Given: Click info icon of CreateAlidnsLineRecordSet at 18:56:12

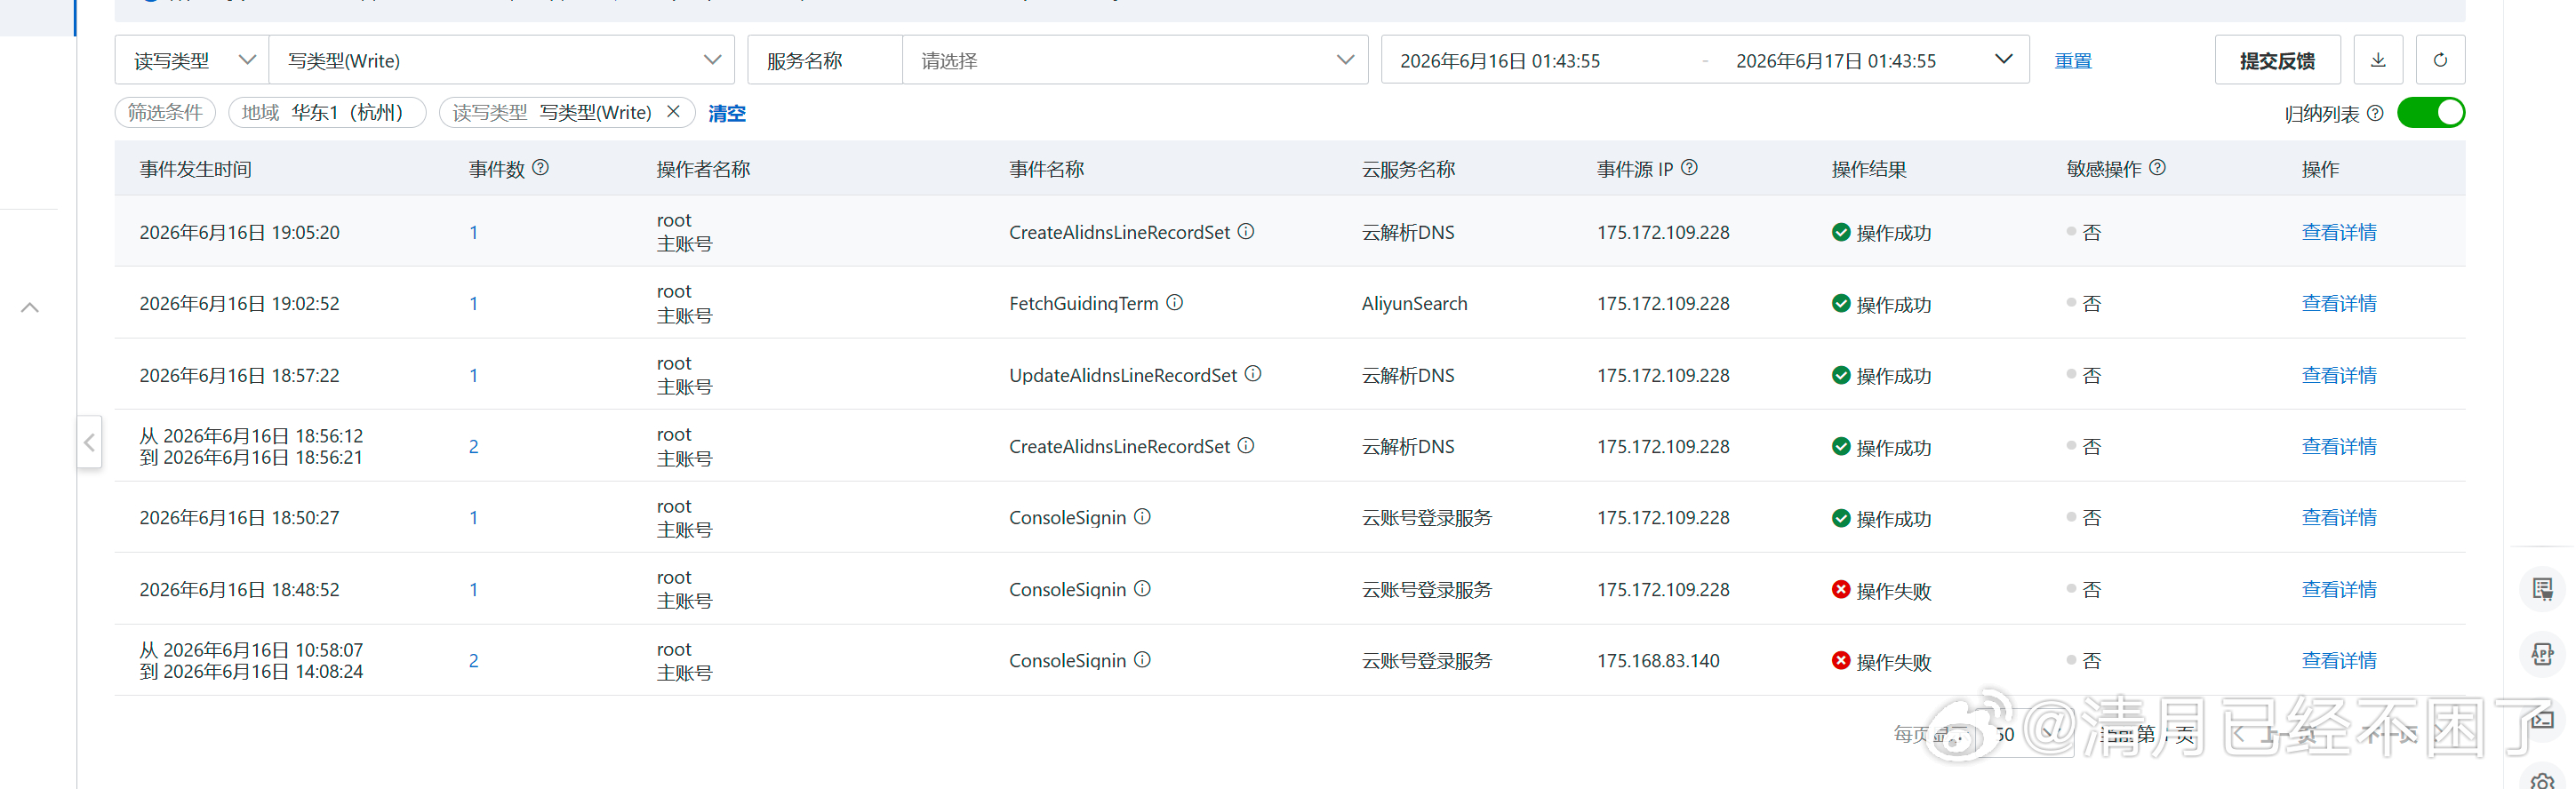Looking at the screenshot, I should pyautogui.click(x=1246, y=445).
